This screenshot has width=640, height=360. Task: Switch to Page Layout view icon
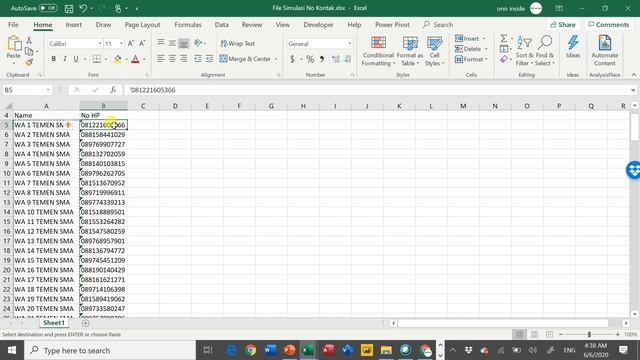[x=534, y=334]
